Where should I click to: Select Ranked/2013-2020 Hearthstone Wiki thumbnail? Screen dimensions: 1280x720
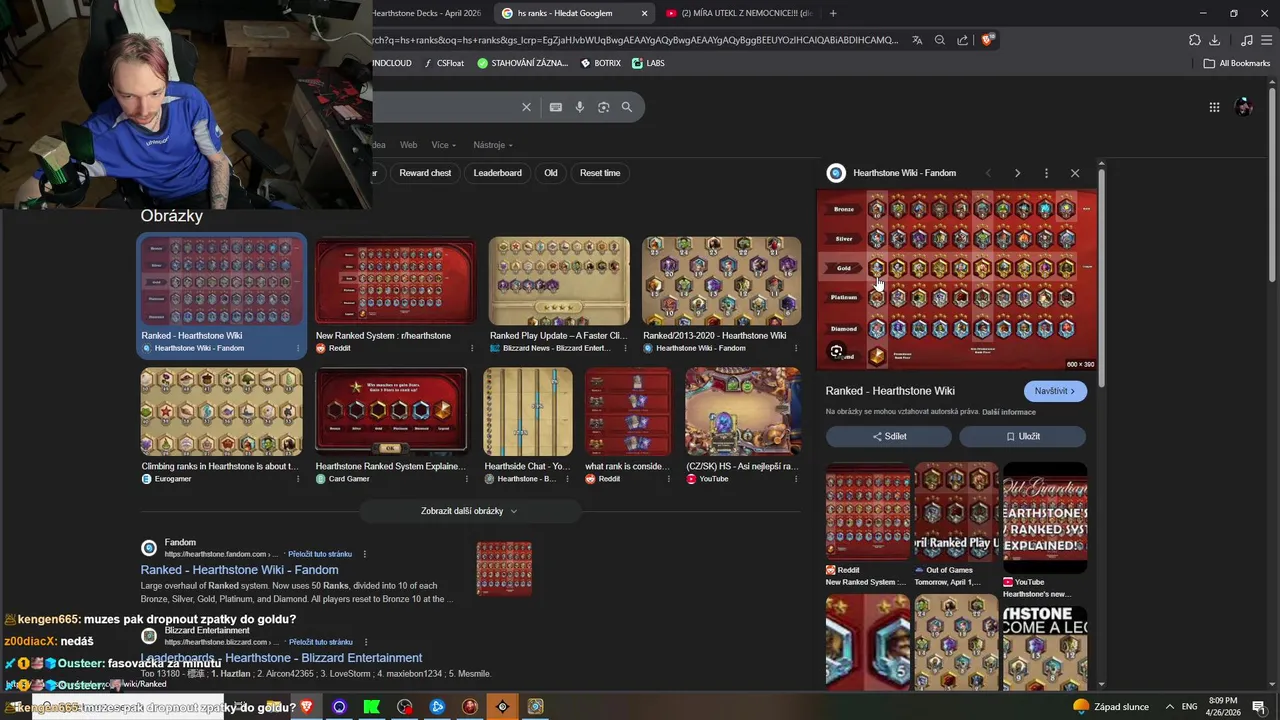(721, 281)
